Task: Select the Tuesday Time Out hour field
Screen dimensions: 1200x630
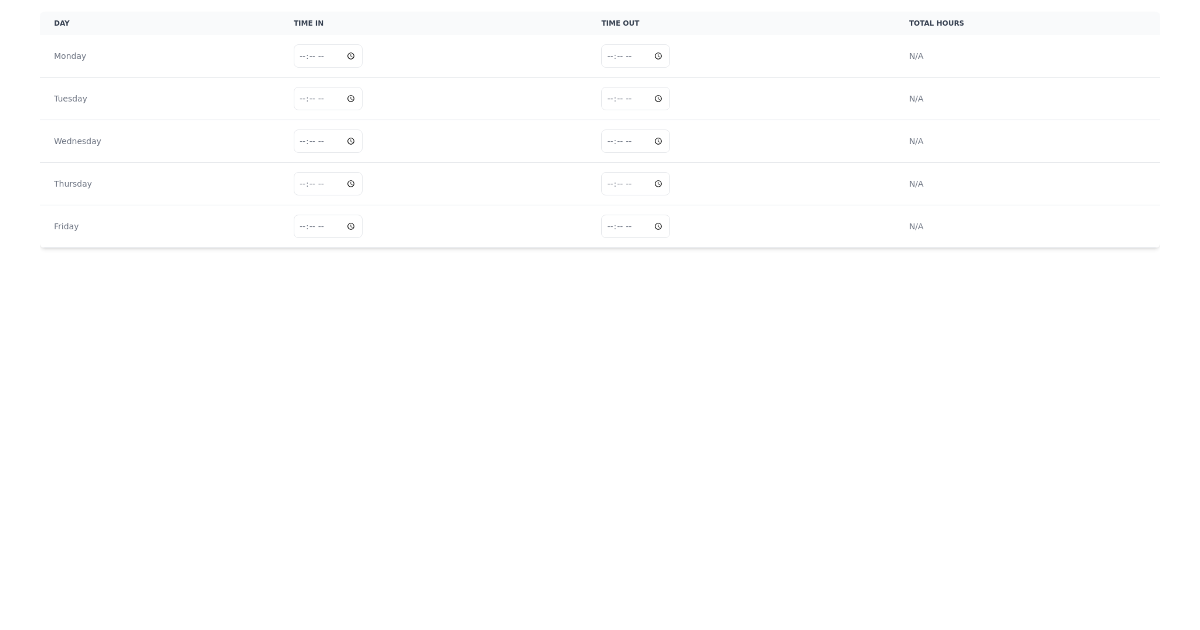Action: click(610, 99)
